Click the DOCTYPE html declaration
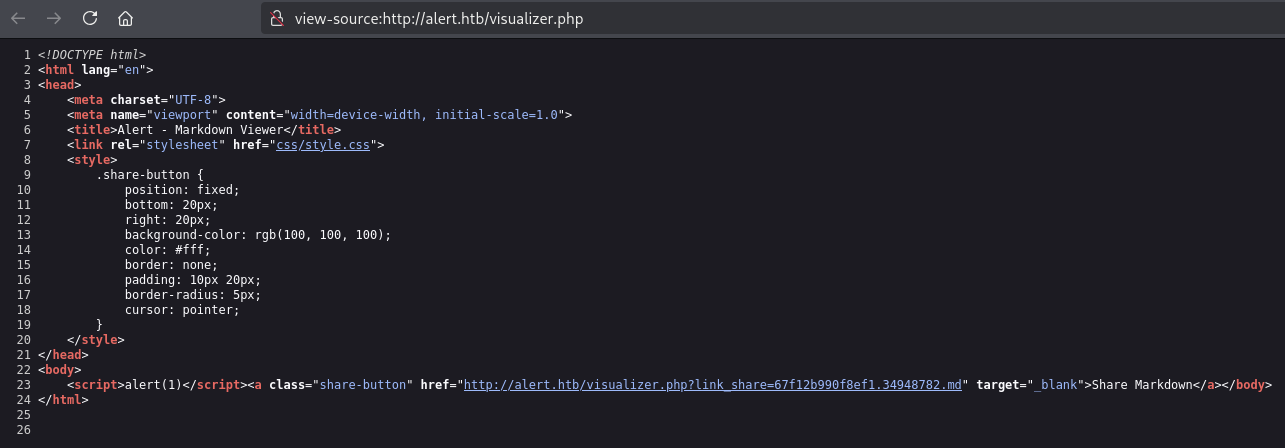This screenshot has width=1285, height=448. (92, 55)
